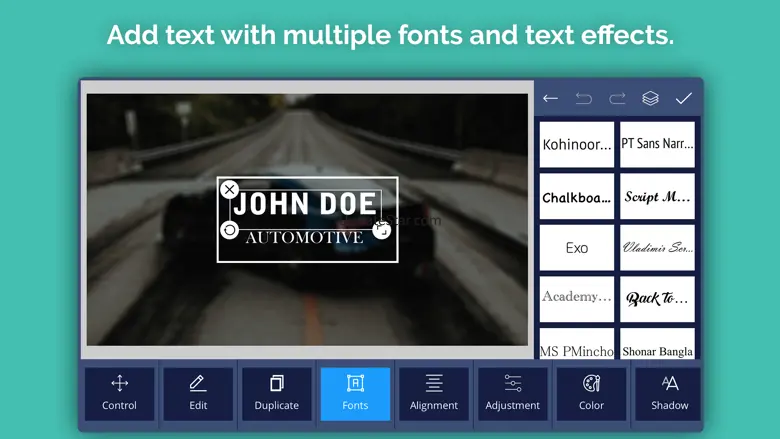Choose the Back To font
This screenshot has height=439, width=780.
tap(657, 299)
